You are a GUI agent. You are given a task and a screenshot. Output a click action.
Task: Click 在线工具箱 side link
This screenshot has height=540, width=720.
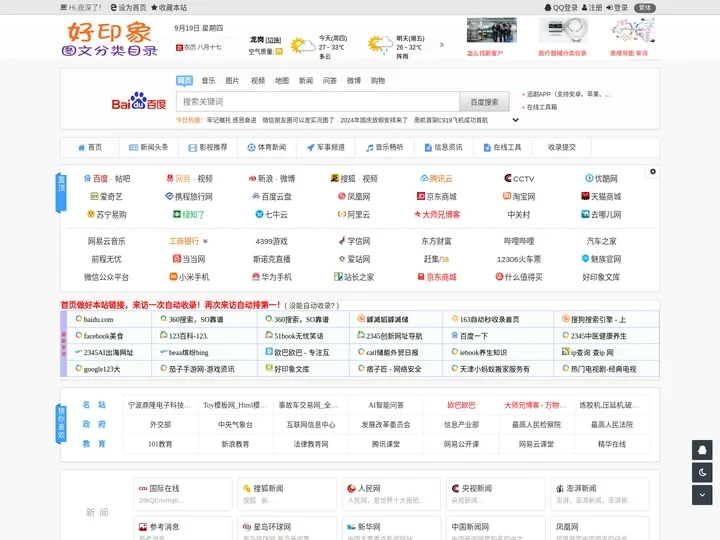(542, 107)
